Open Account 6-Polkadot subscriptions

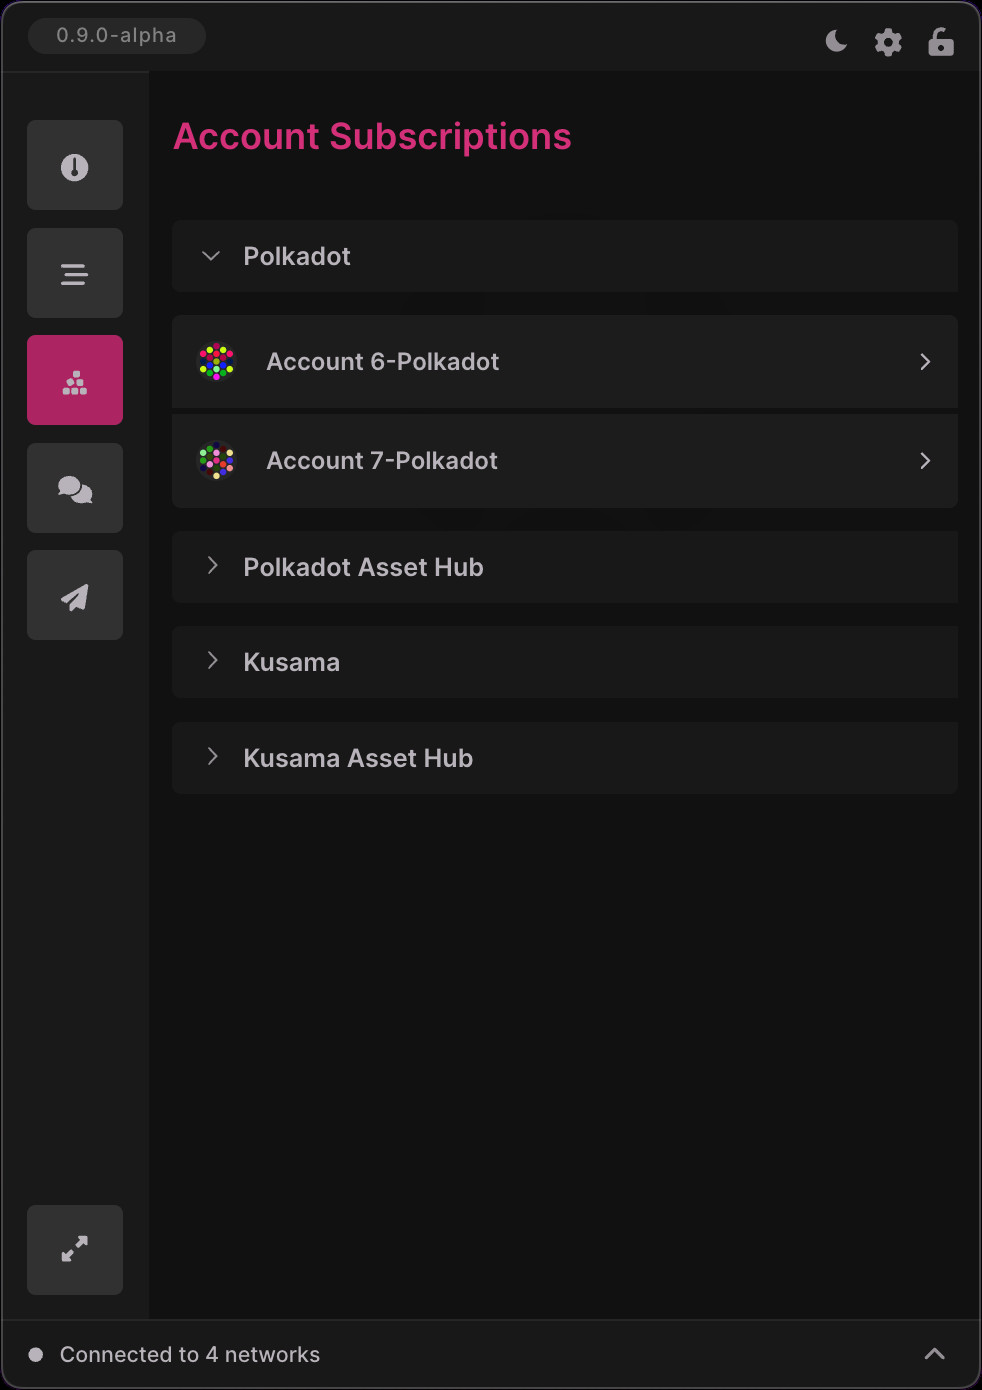565,362
